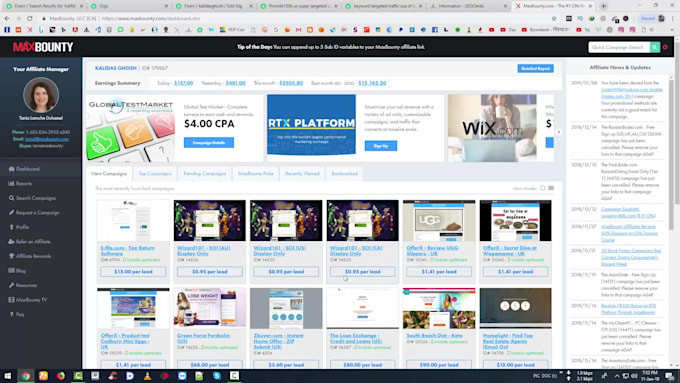Open the Reports chart icon

[x=11, y=183]
